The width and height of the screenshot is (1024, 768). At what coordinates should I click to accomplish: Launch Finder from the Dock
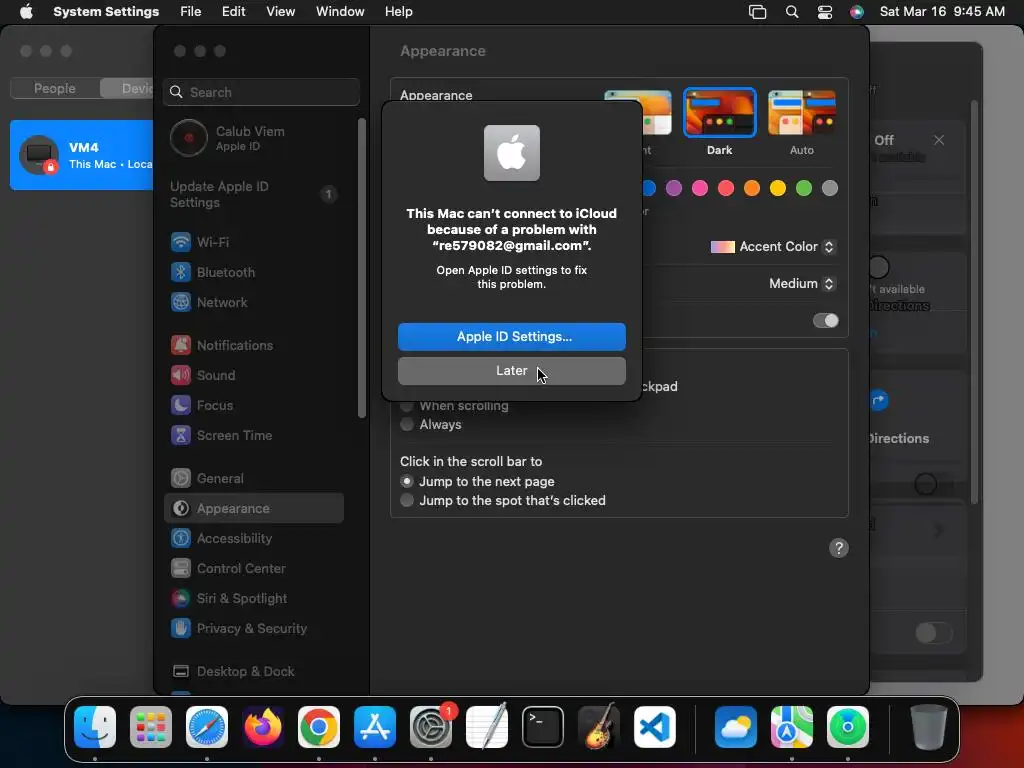[95, 727]
